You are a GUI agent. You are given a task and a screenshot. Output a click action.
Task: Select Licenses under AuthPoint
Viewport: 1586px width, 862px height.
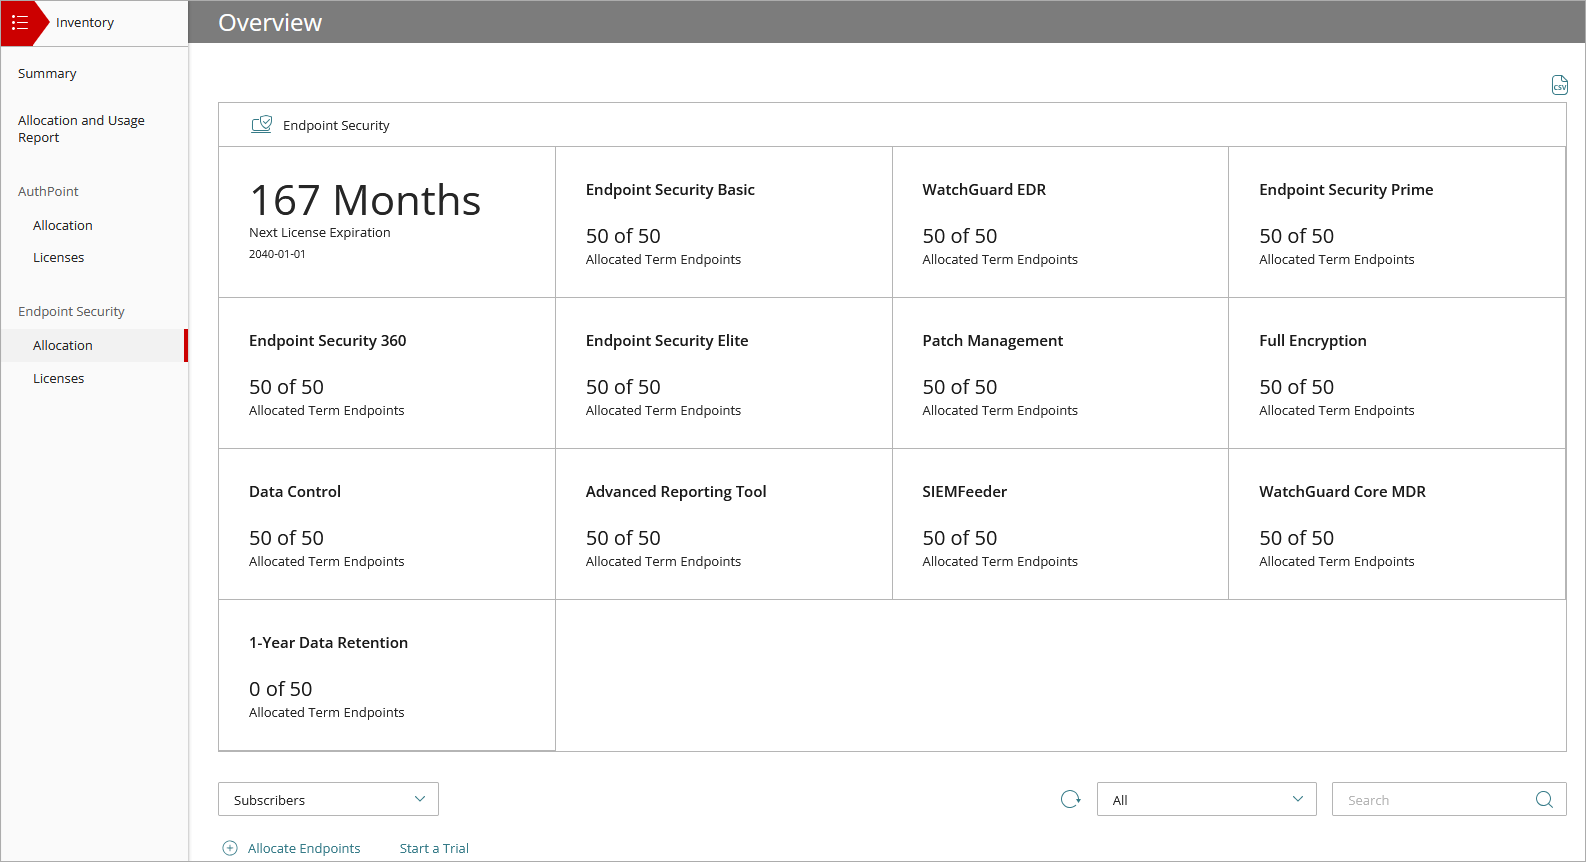point(59,258)
